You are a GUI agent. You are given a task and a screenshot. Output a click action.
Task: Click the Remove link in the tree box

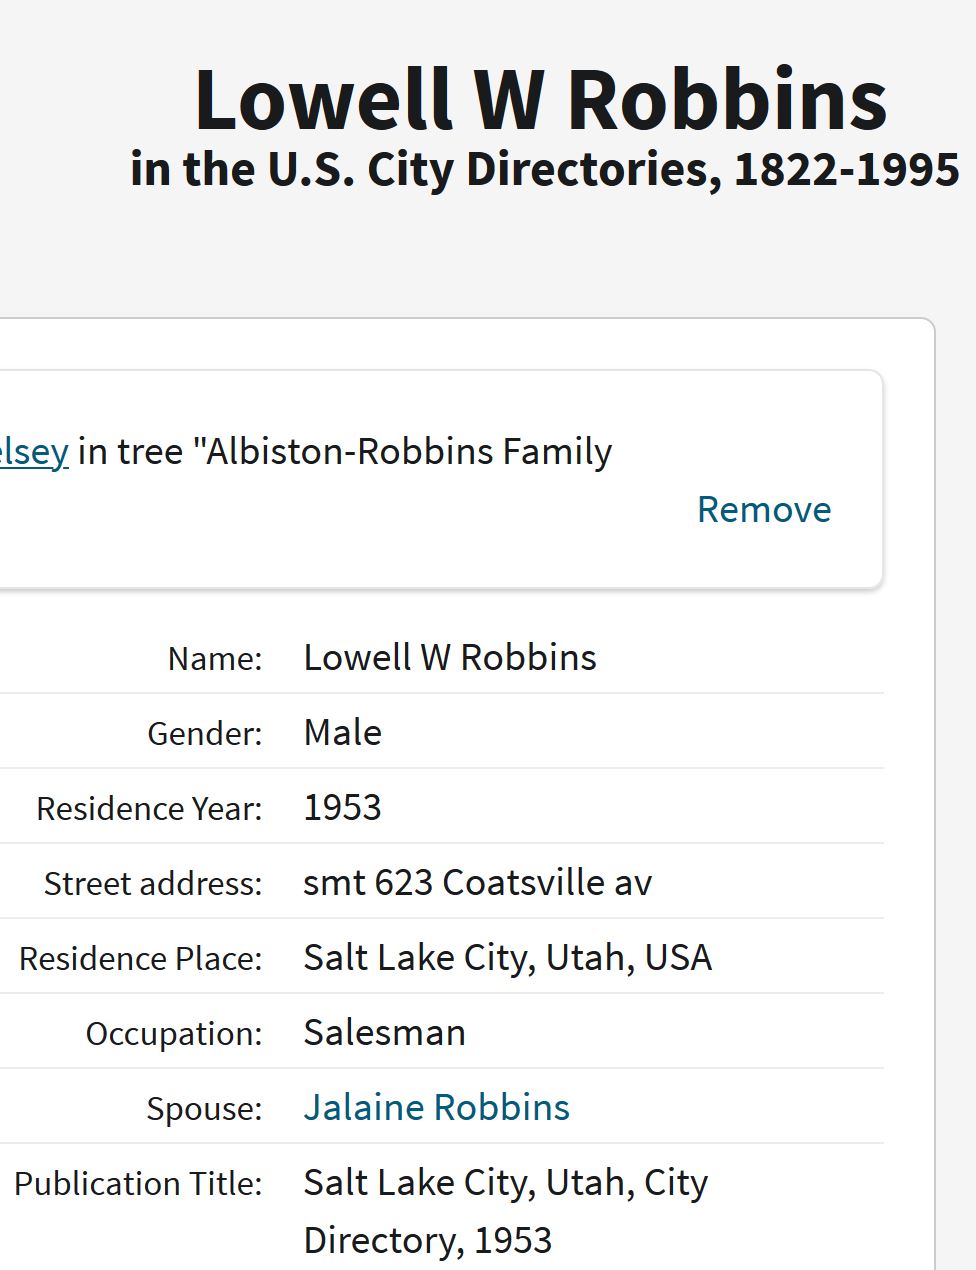[763, 509]
